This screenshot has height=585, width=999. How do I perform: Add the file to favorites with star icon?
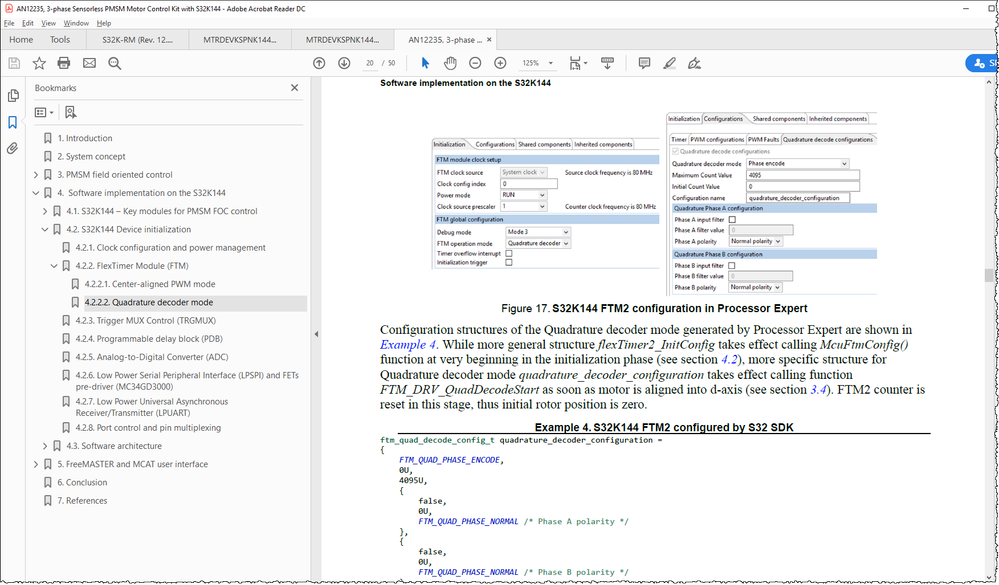39,63
